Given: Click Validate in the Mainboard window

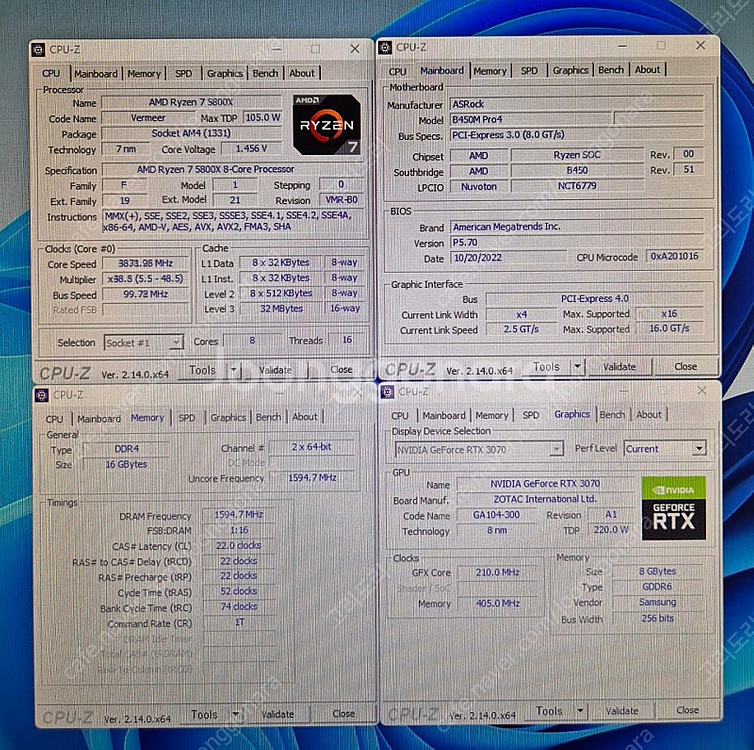Looking at the screenshot, I should pos(619,367).
